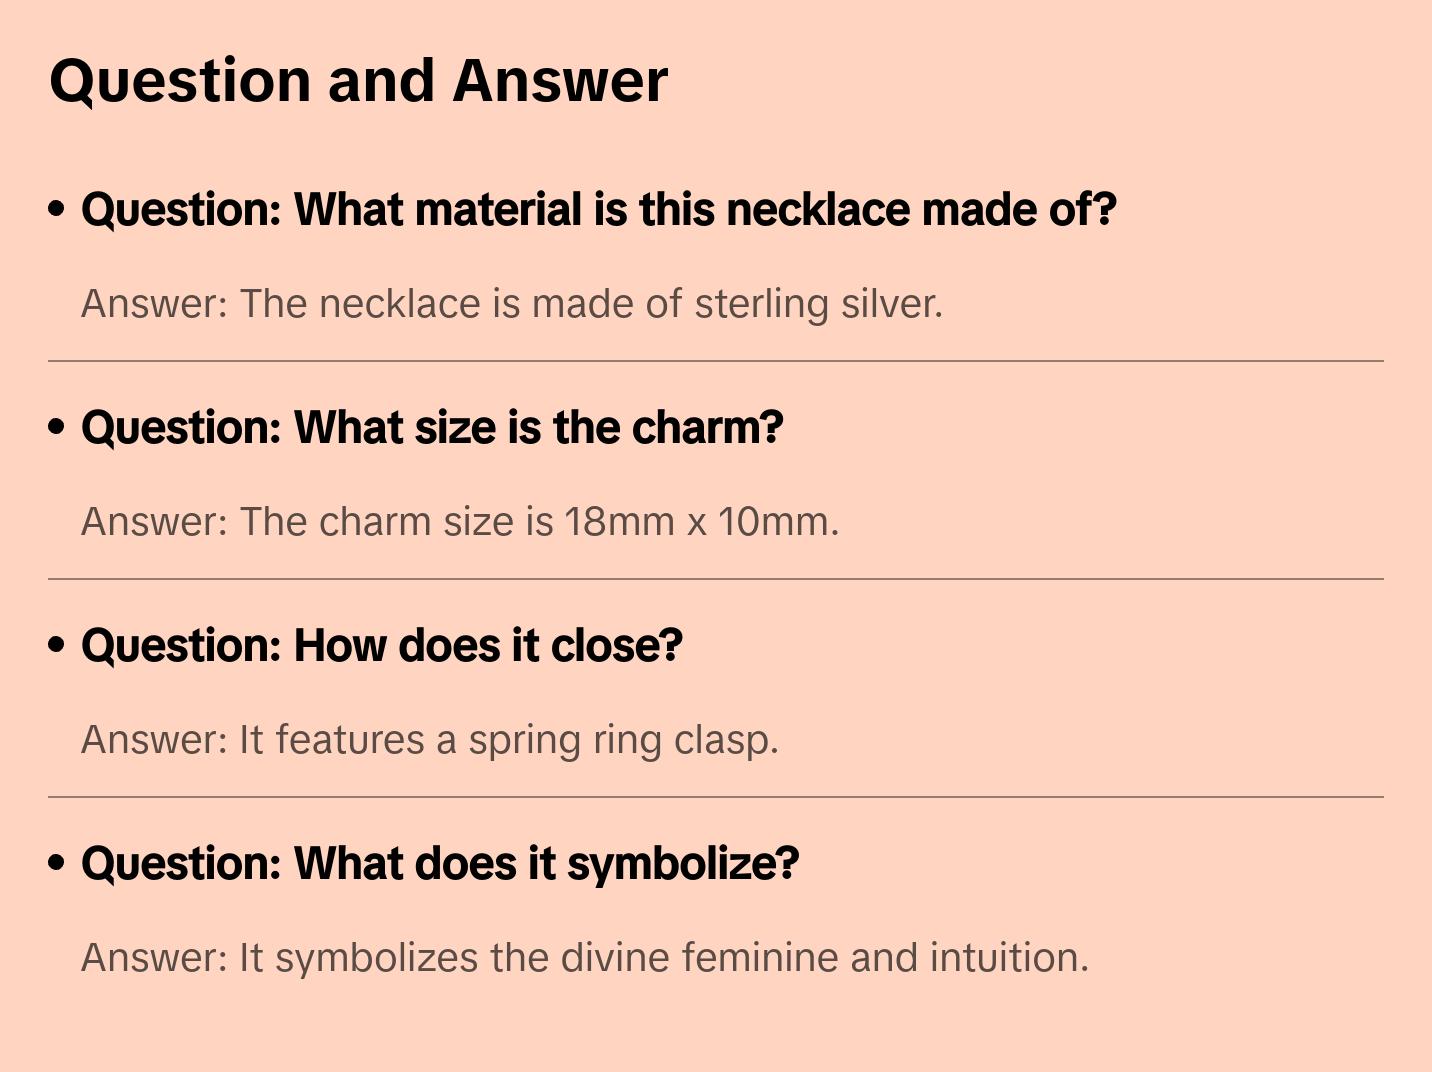Image resolution: width=1432 pixels, height=1072 pixels.
Task: Click the "18mm x 10mm" charm dimensions
Action: 700,522
